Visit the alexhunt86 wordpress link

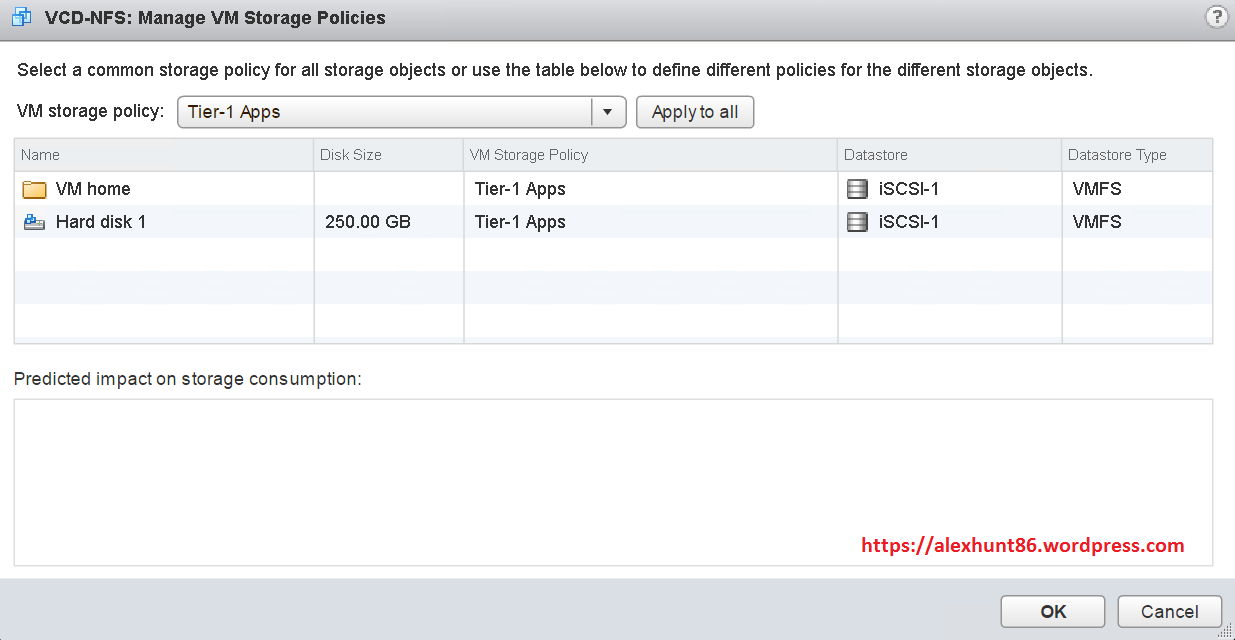point(1024,545)
